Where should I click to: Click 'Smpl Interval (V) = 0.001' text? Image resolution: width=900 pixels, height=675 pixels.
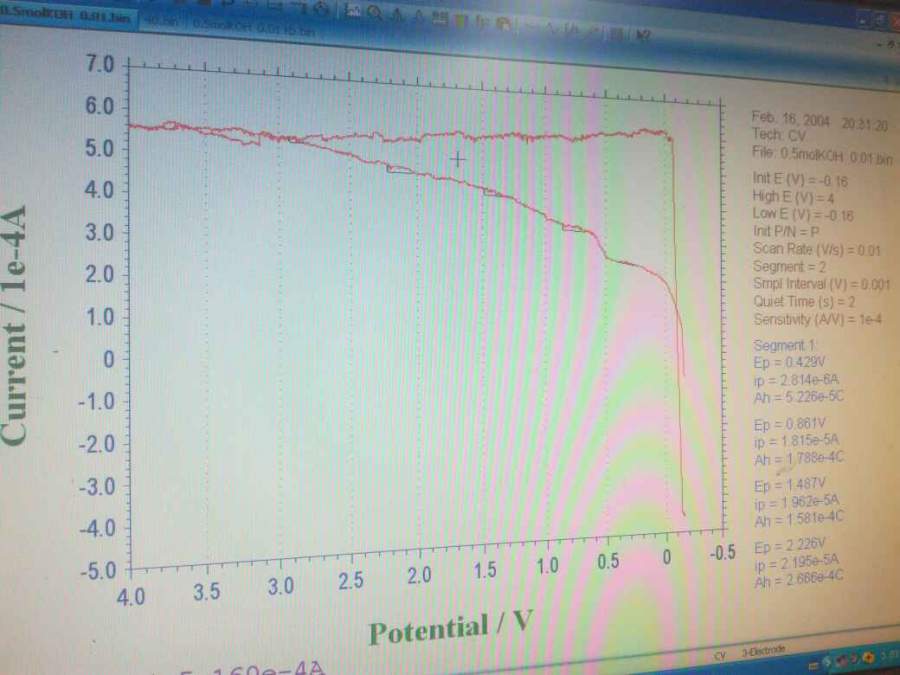click(821, 284)
